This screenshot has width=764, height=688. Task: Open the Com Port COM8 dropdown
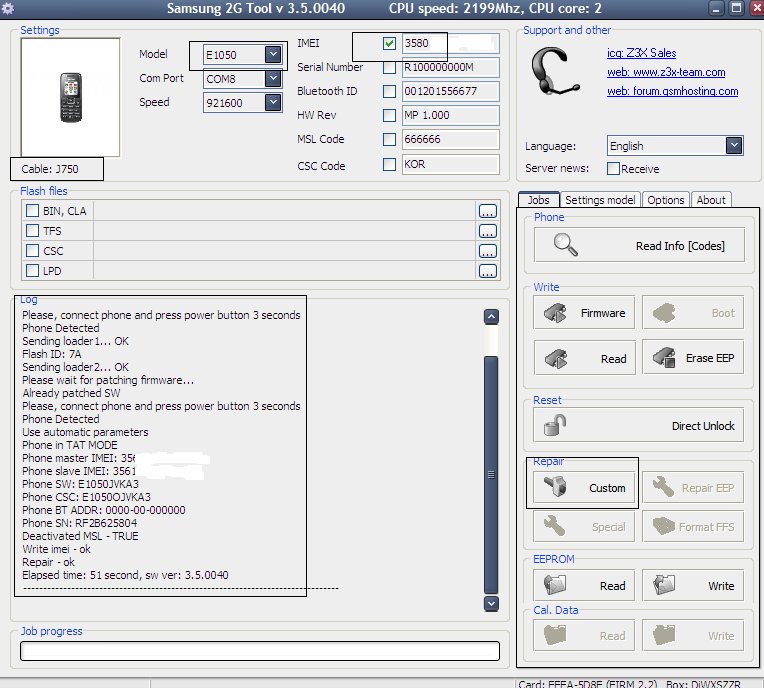273,78
